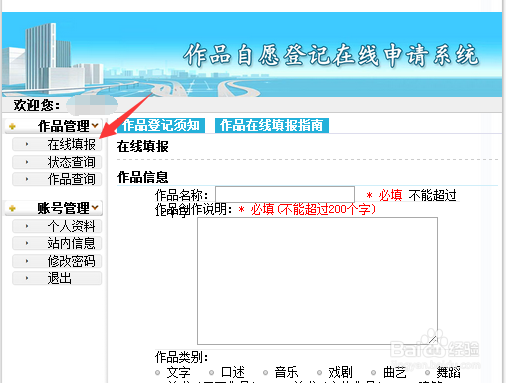Collapse the 账号管理 section chevron
Image resolution: width=509 pixels, height=383 pixels.
coord(95,207)
